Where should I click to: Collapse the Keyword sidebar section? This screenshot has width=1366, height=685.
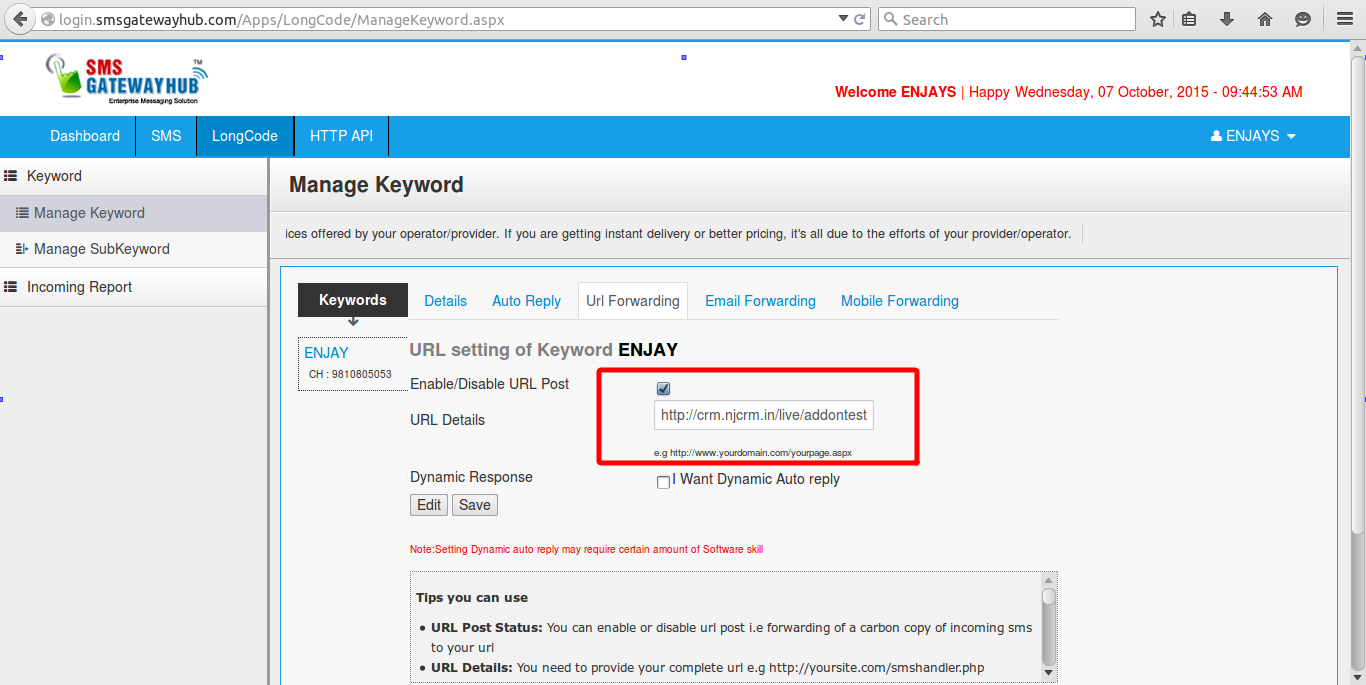point(133,176)
